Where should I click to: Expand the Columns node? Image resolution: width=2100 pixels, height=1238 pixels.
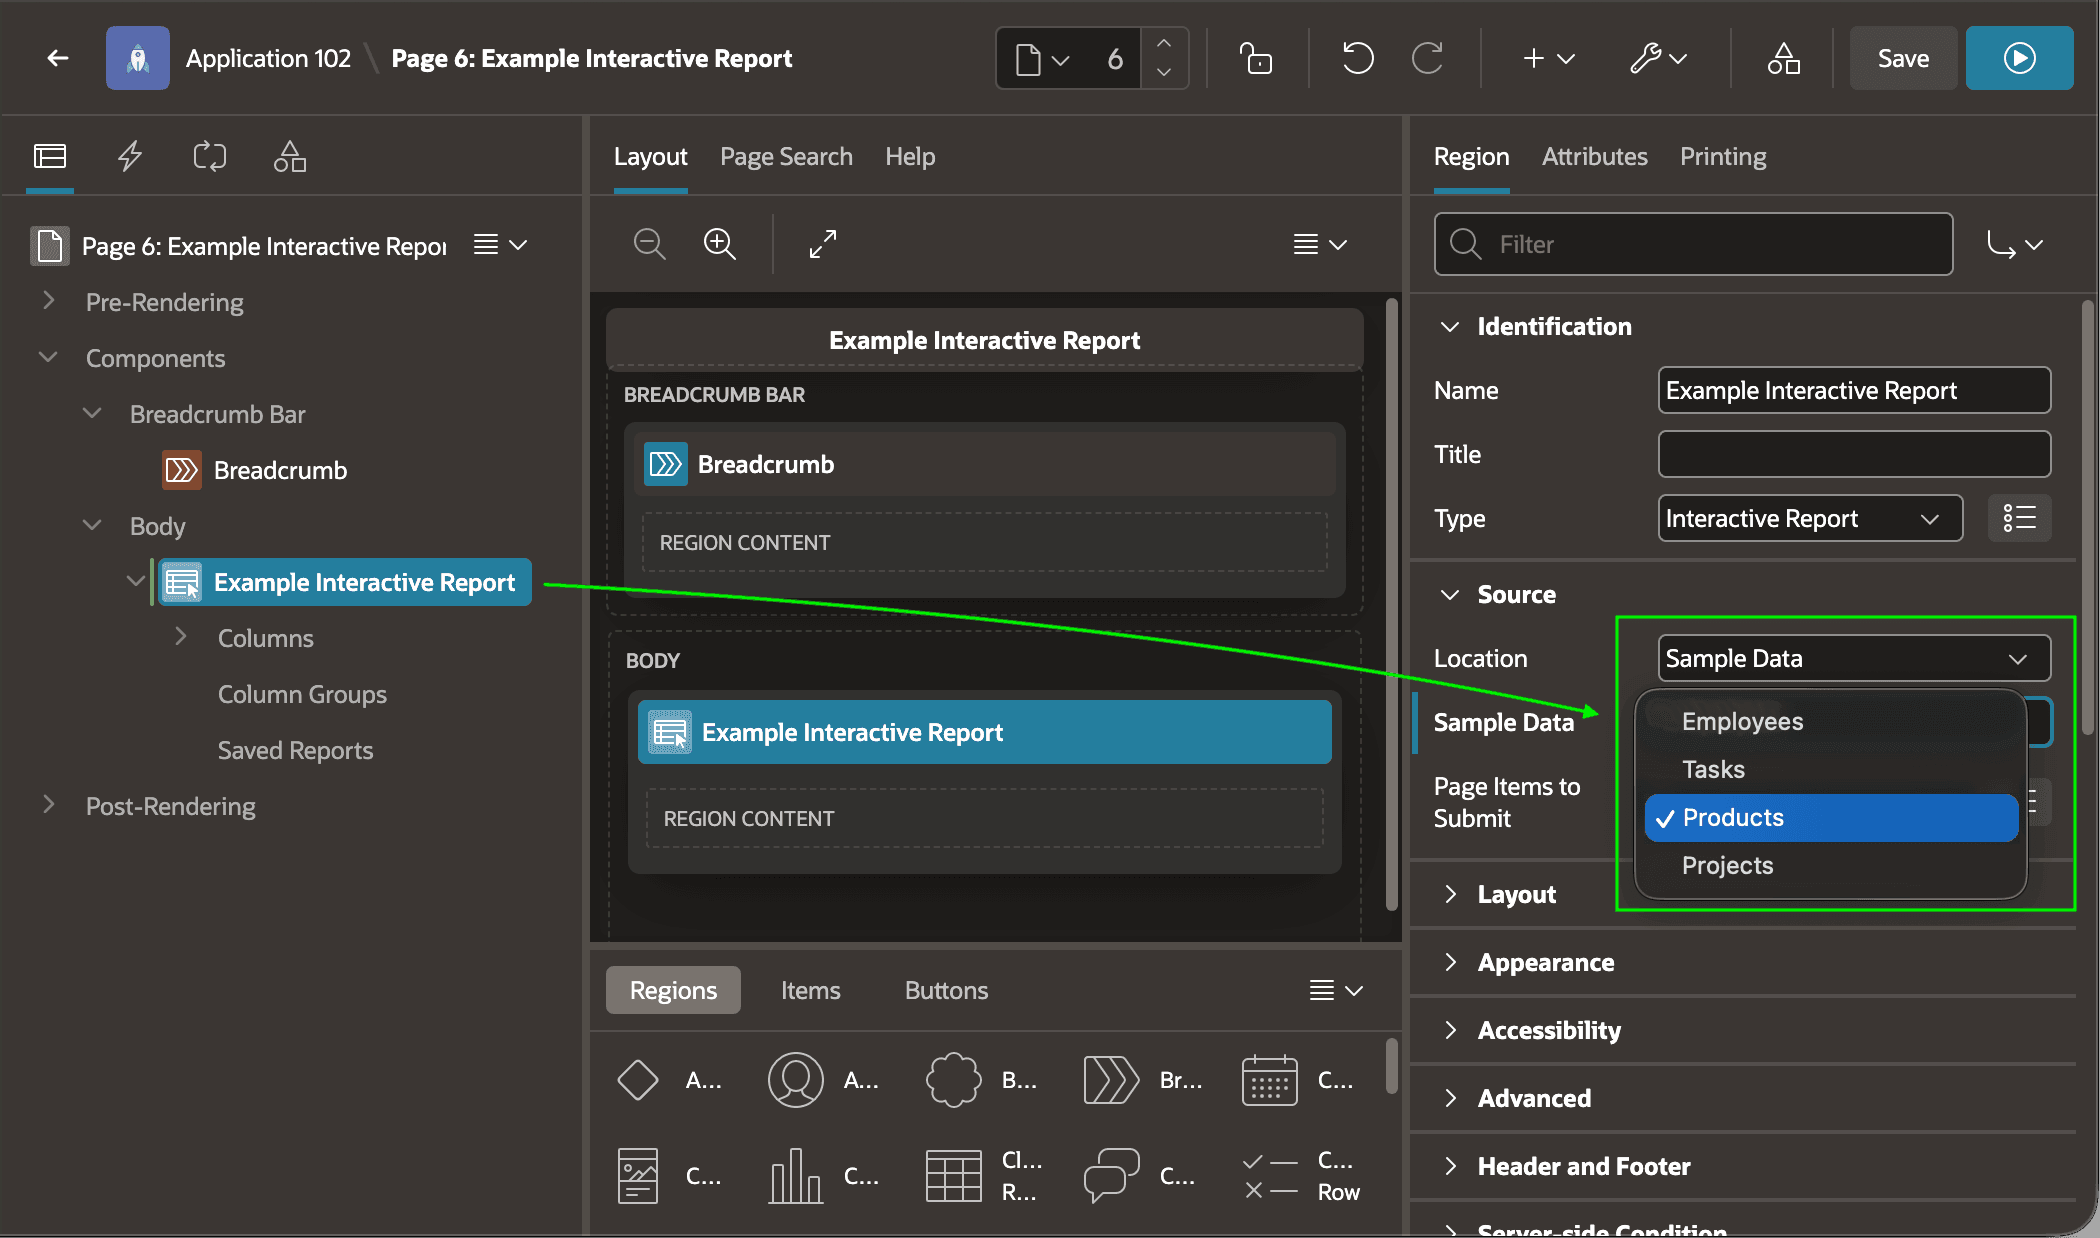180,636
